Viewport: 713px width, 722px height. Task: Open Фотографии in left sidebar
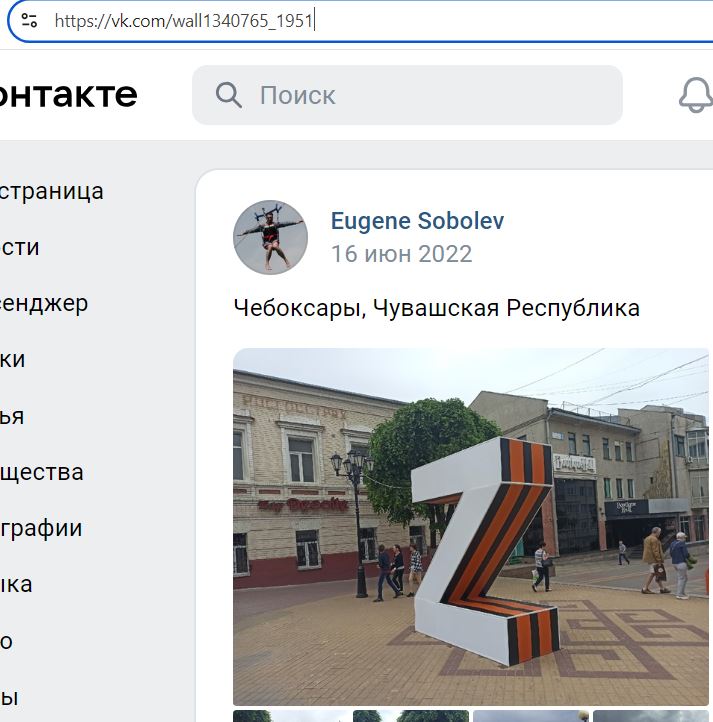click(x=41, y=528)
